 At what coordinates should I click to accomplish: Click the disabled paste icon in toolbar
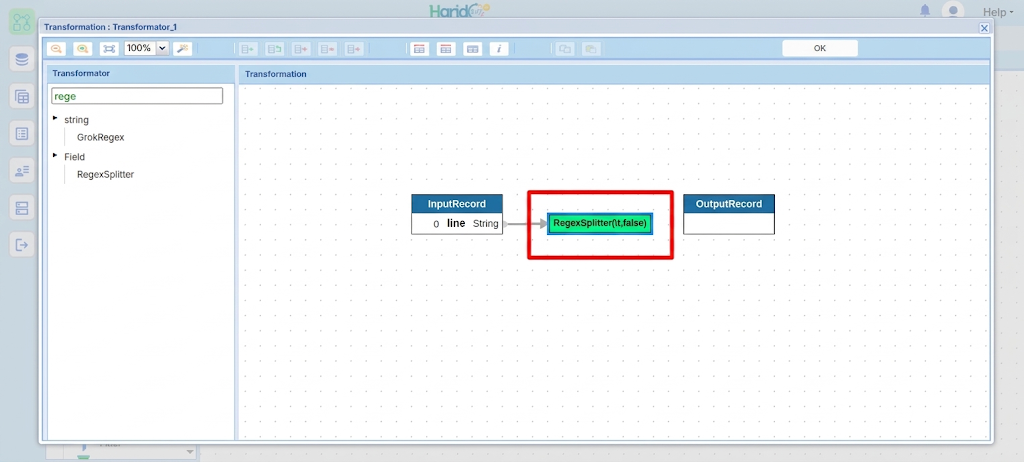click(591, 49)
